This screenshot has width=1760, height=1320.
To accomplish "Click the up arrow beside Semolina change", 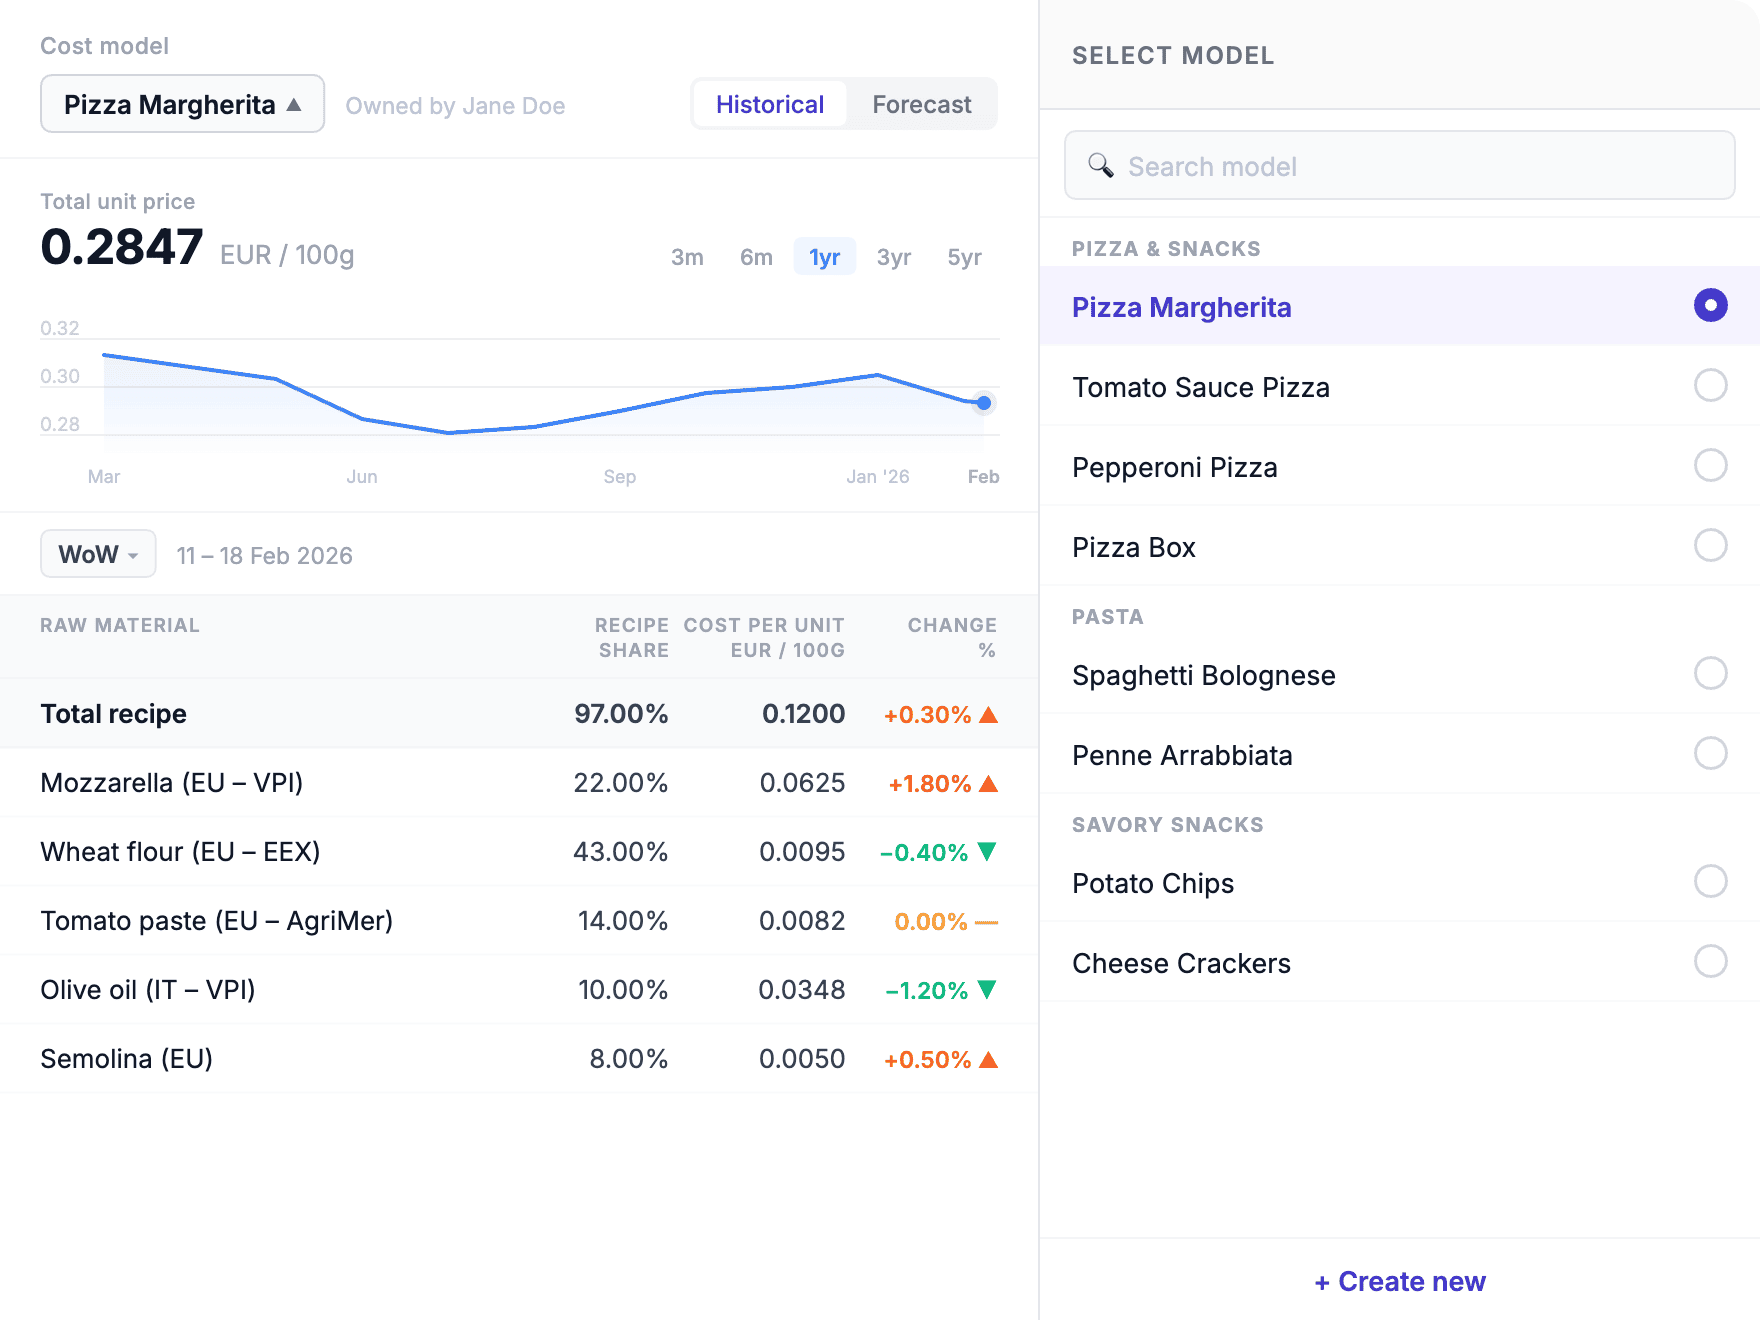I will (x=988, y=1059).
